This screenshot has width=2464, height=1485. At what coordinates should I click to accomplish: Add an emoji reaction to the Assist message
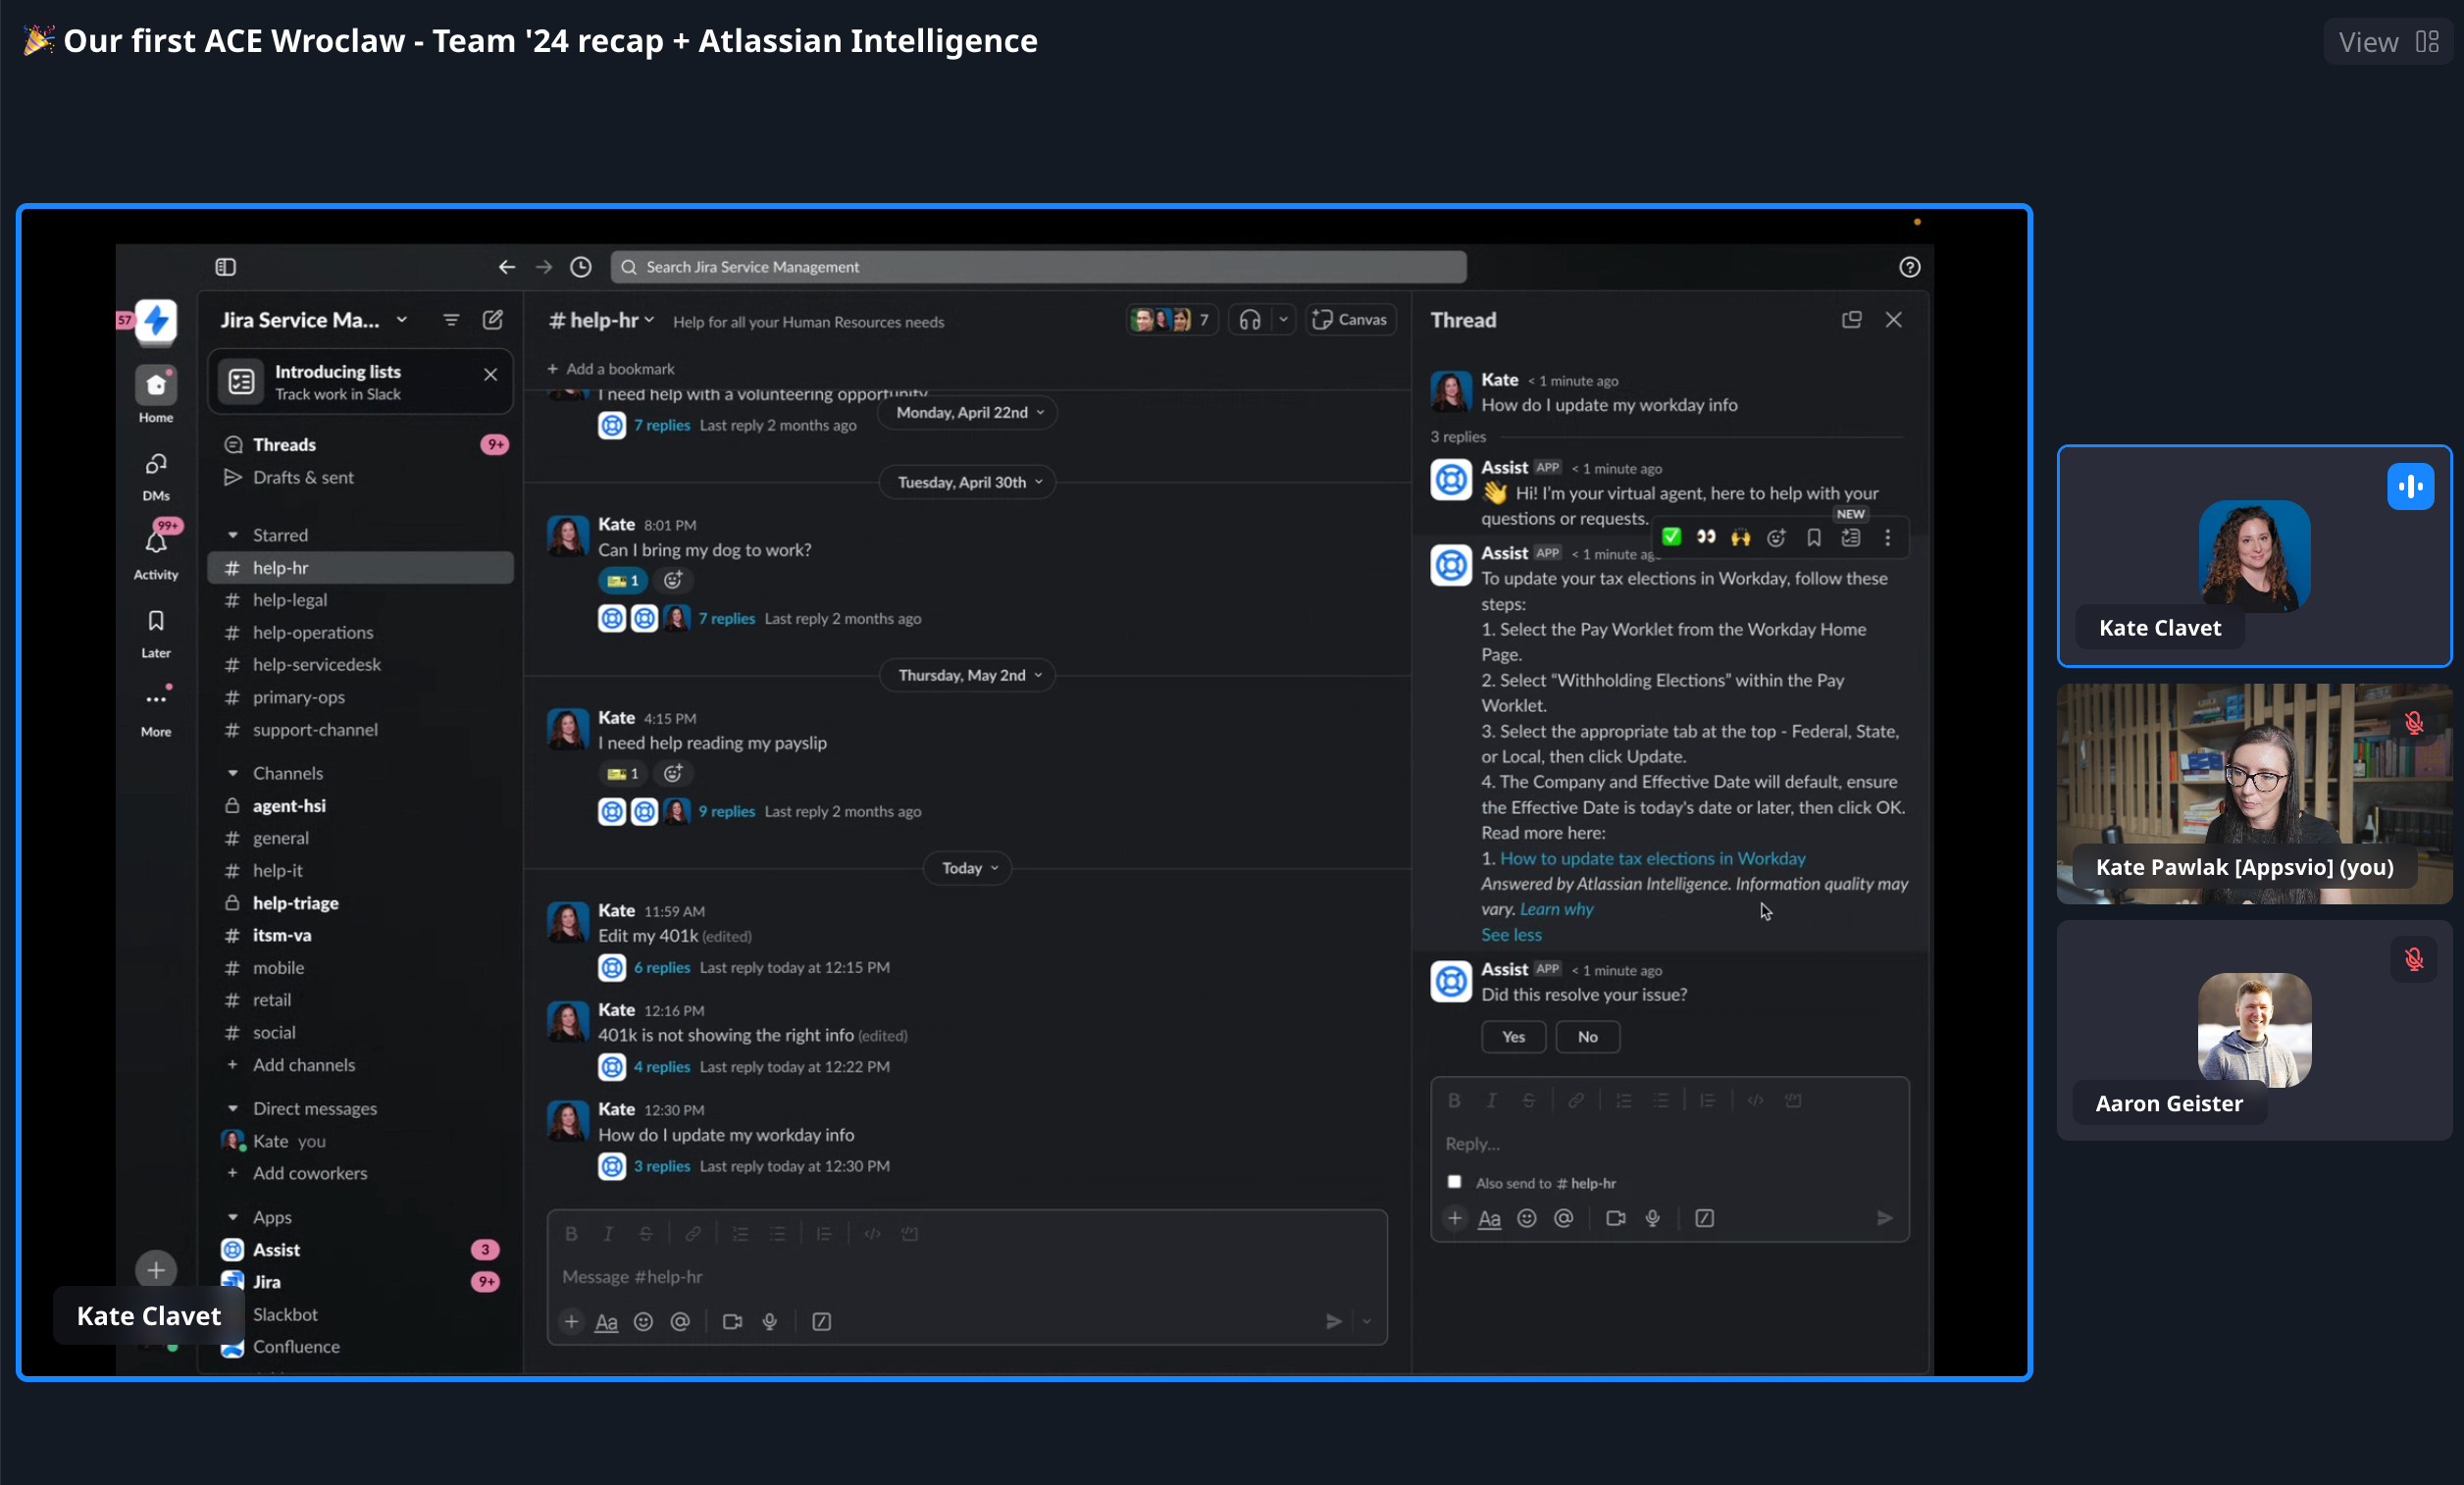(1777, 537)
